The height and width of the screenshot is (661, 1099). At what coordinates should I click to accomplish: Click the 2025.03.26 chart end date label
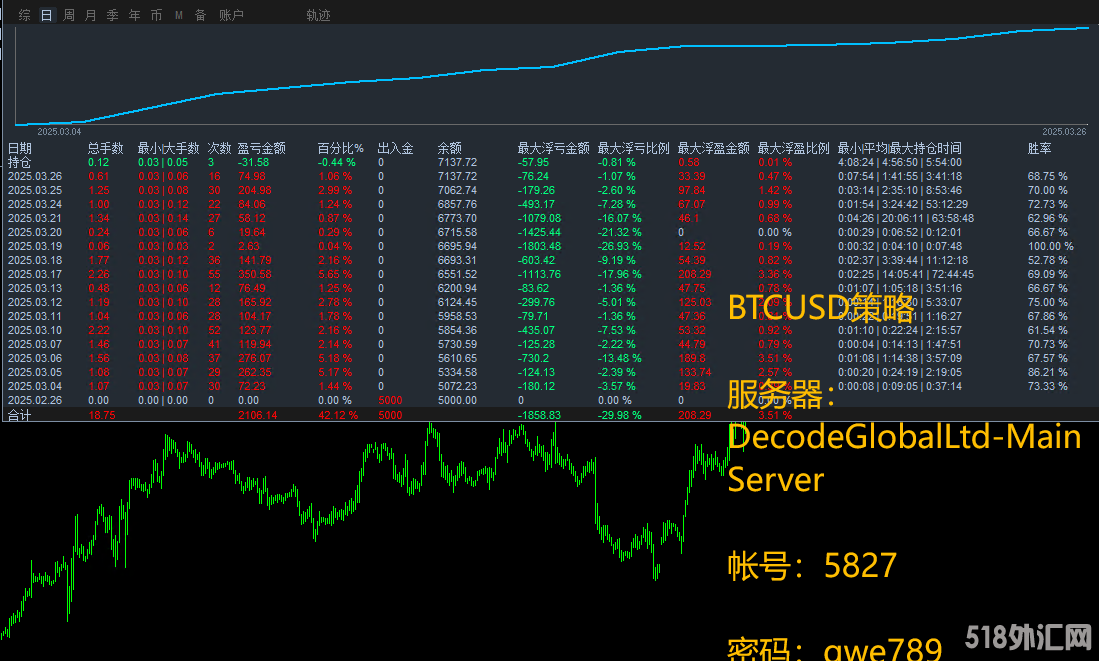1064,132
